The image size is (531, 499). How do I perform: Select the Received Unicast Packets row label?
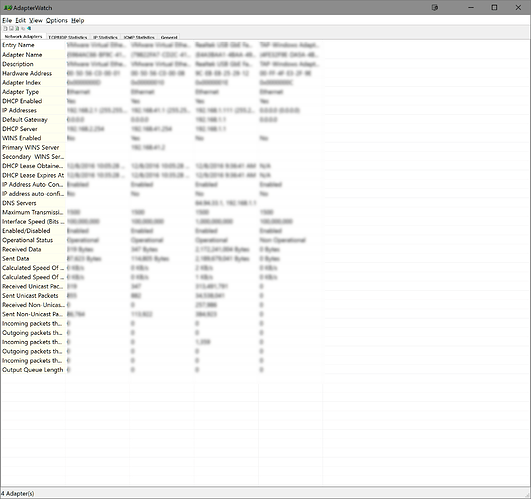pos(33,286)
